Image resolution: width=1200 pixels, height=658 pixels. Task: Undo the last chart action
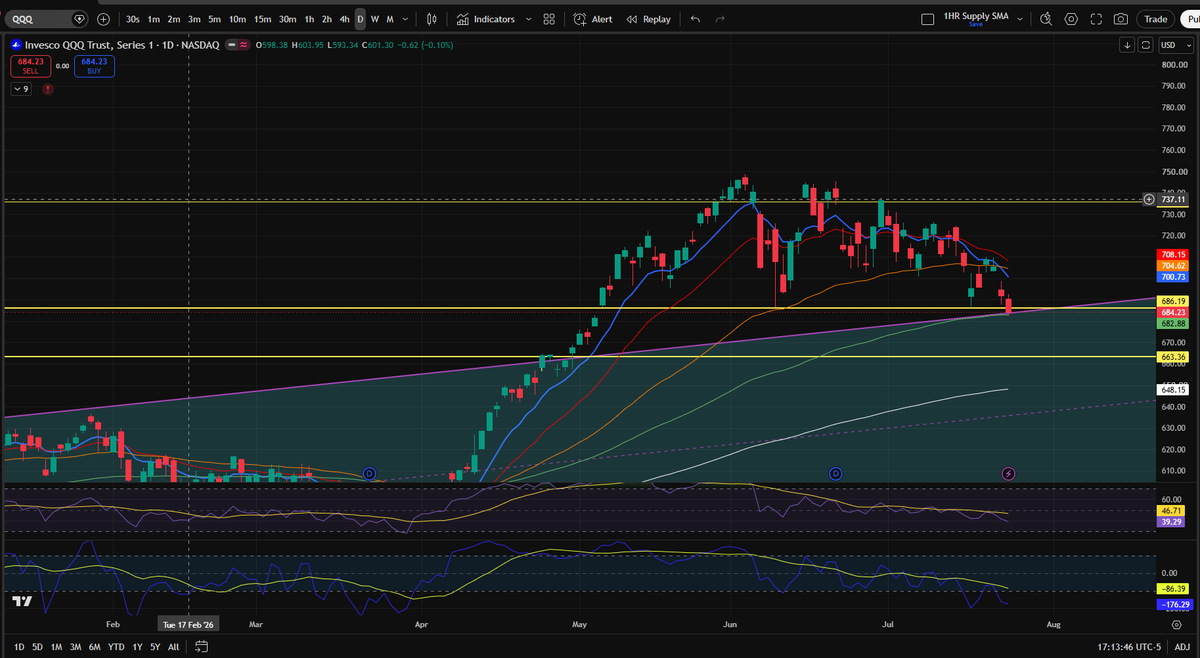tap(695, 19)
